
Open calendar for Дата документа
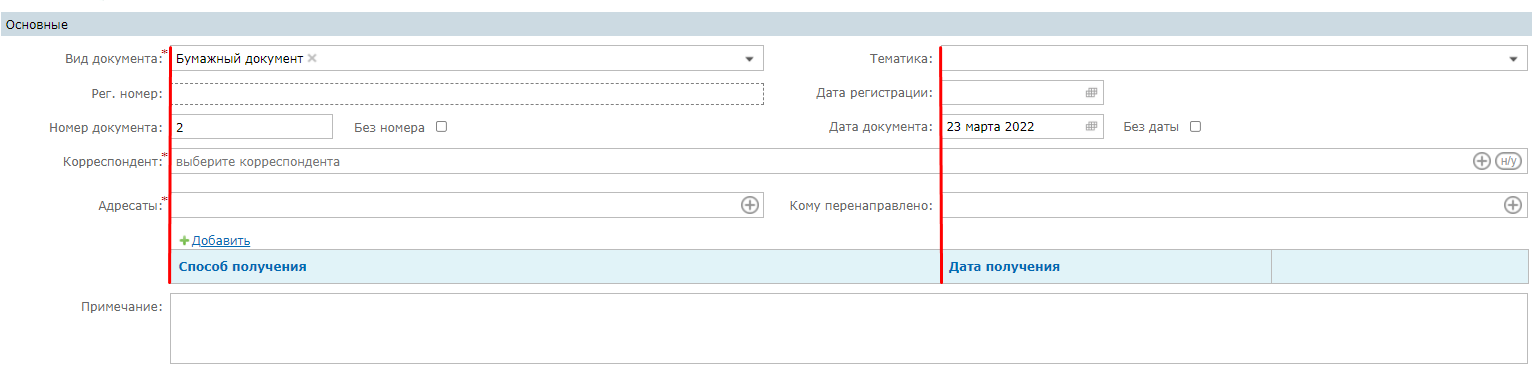1091,127
